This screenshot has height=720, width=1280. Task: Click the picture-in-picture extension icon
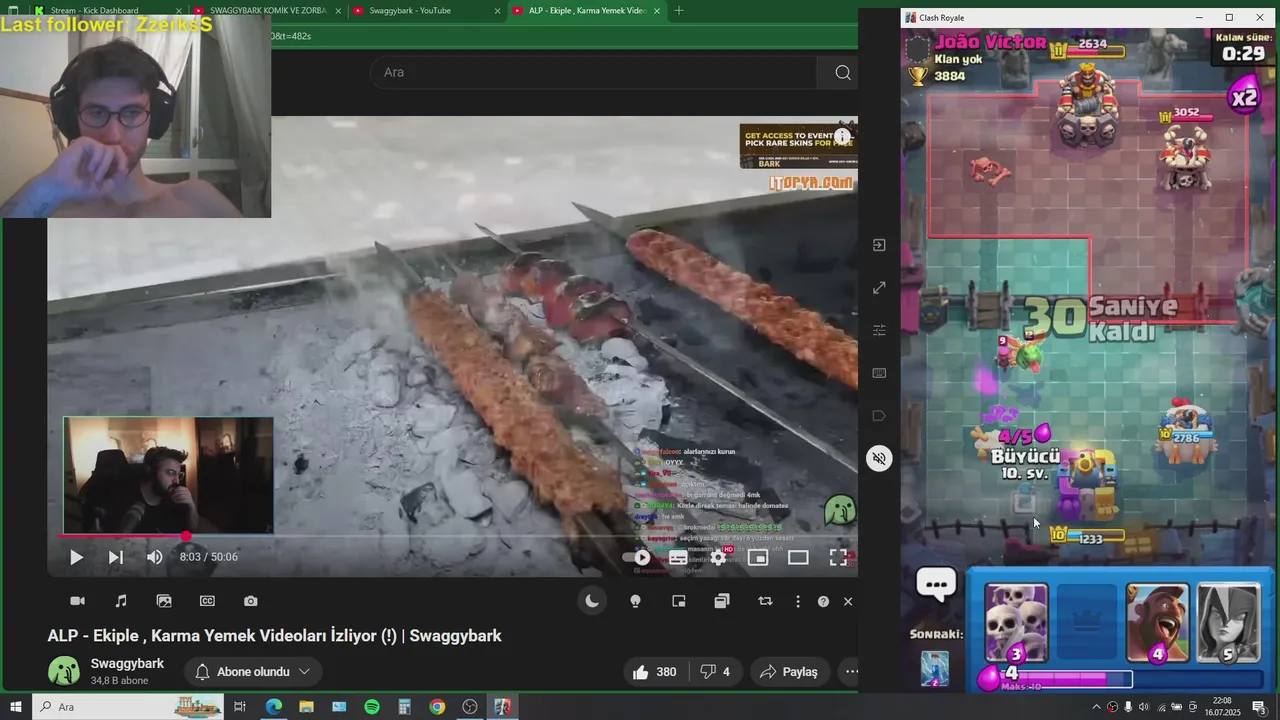[678, 601]
